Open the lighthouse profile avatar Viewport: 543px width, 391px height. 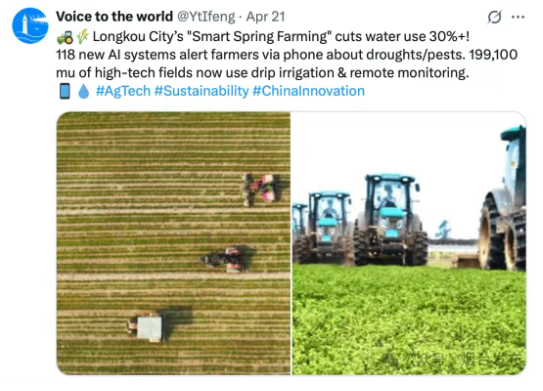pyautogui.click(x=30, y=26)
